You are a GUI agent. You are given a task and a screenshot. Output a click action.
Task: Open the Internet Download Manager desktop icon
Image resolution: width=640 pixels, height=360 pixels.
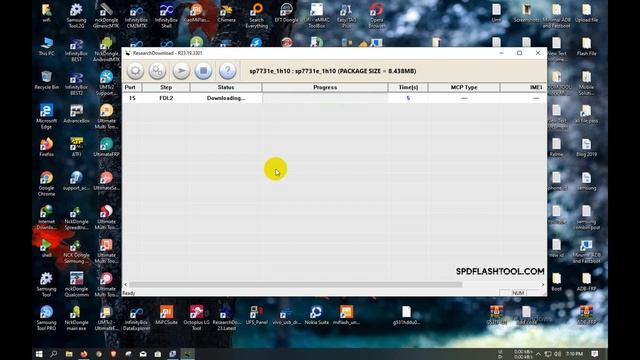(x=46, y=217)
